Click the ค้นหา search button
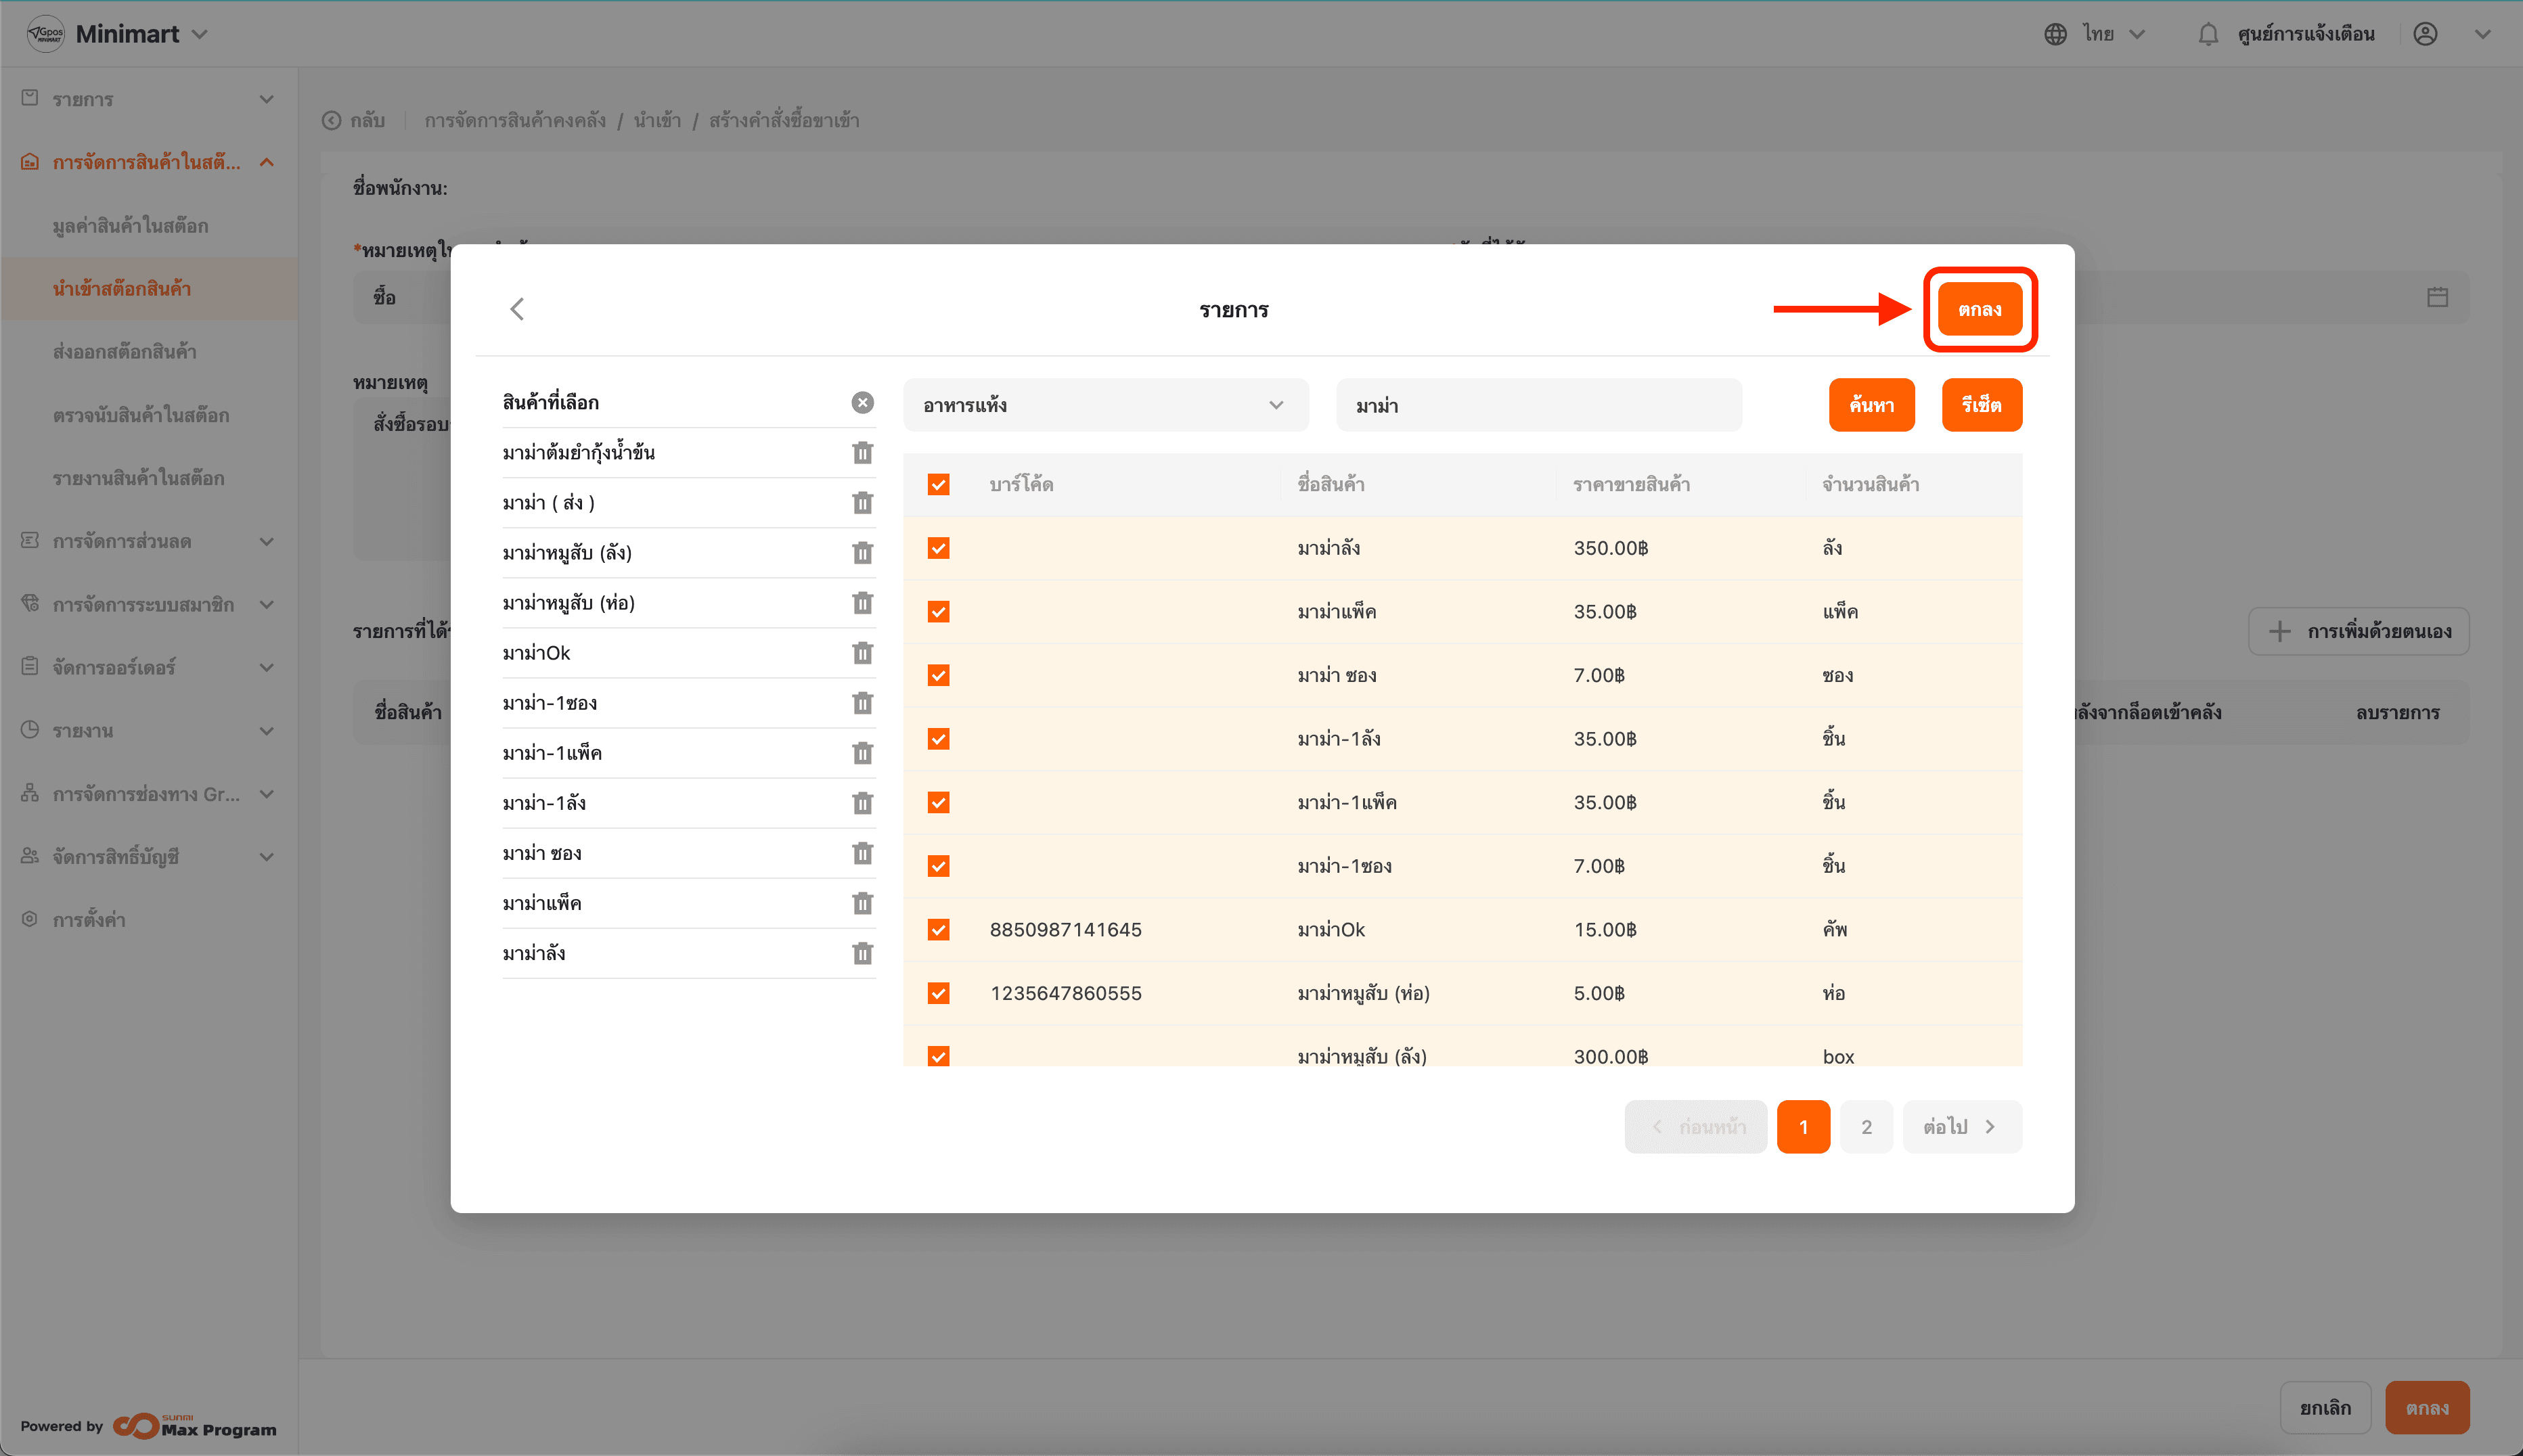This screenshot has width=2523, height=1456. (x=1871, y=405)
